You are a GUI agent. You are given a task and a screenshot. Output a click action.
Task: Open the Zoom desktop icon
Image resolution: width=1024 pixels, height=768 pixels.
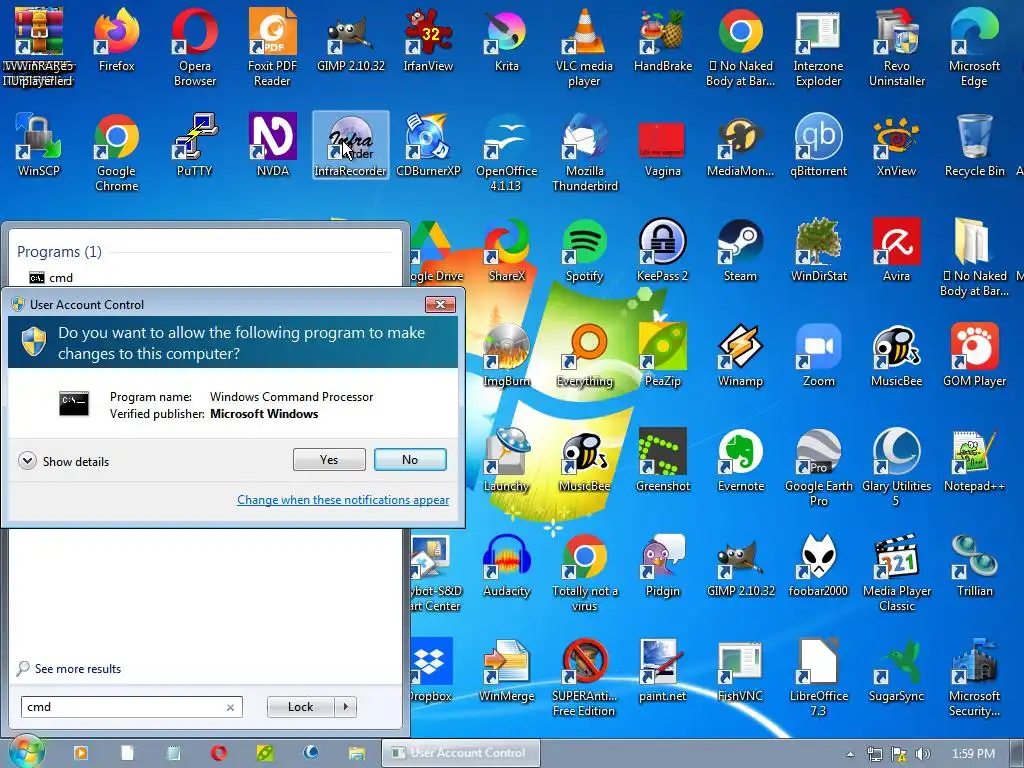[818, 355]
